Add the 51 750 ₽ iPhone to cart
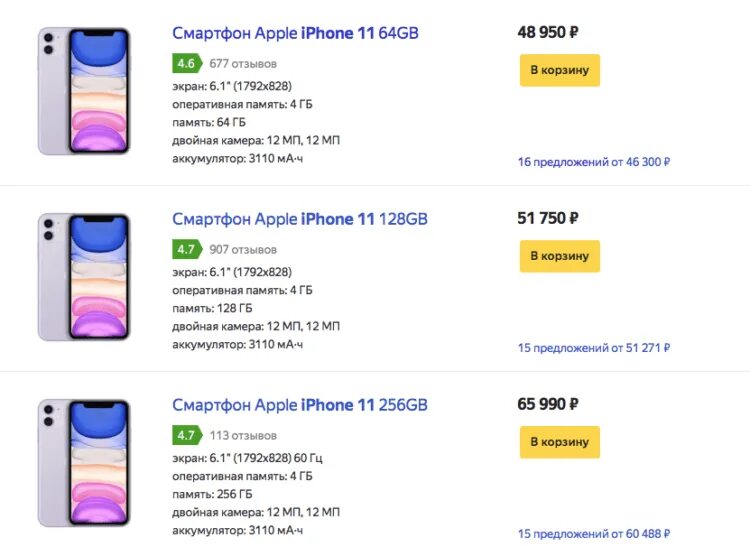Viewport: 750px width, 556px height. tap(559, 256)
